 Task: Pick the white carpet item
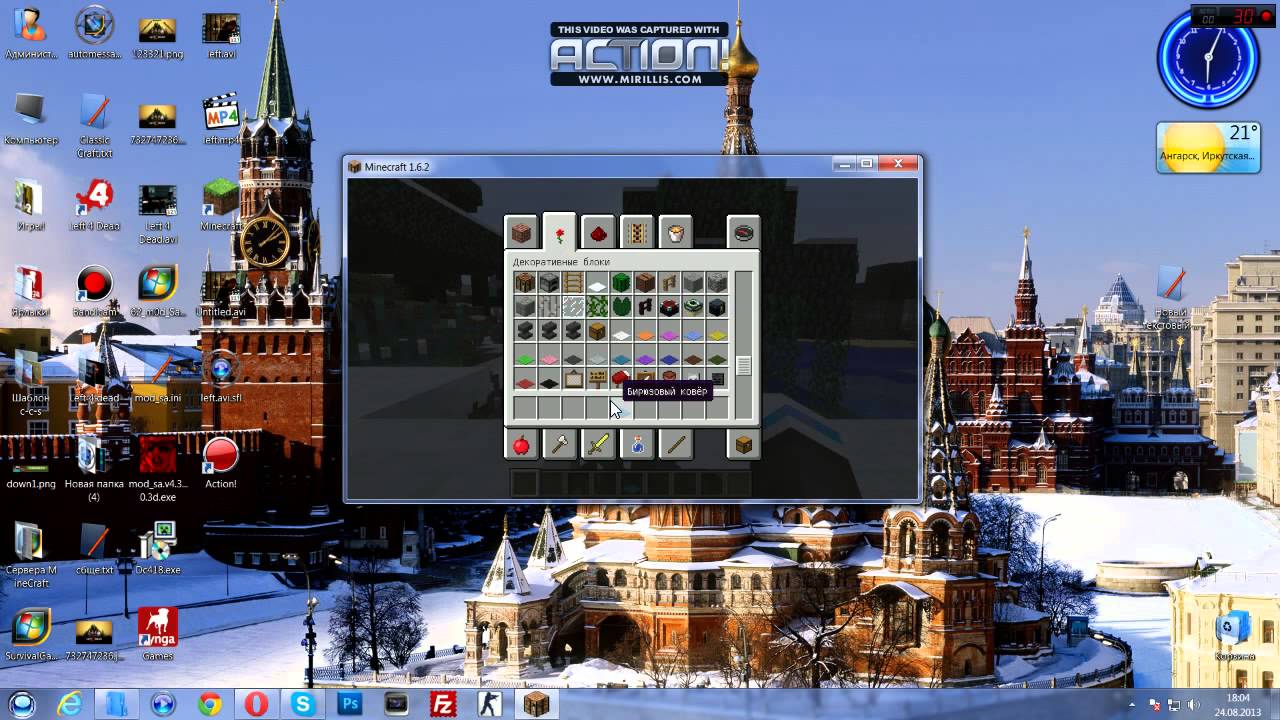click(x=621, y=331)
